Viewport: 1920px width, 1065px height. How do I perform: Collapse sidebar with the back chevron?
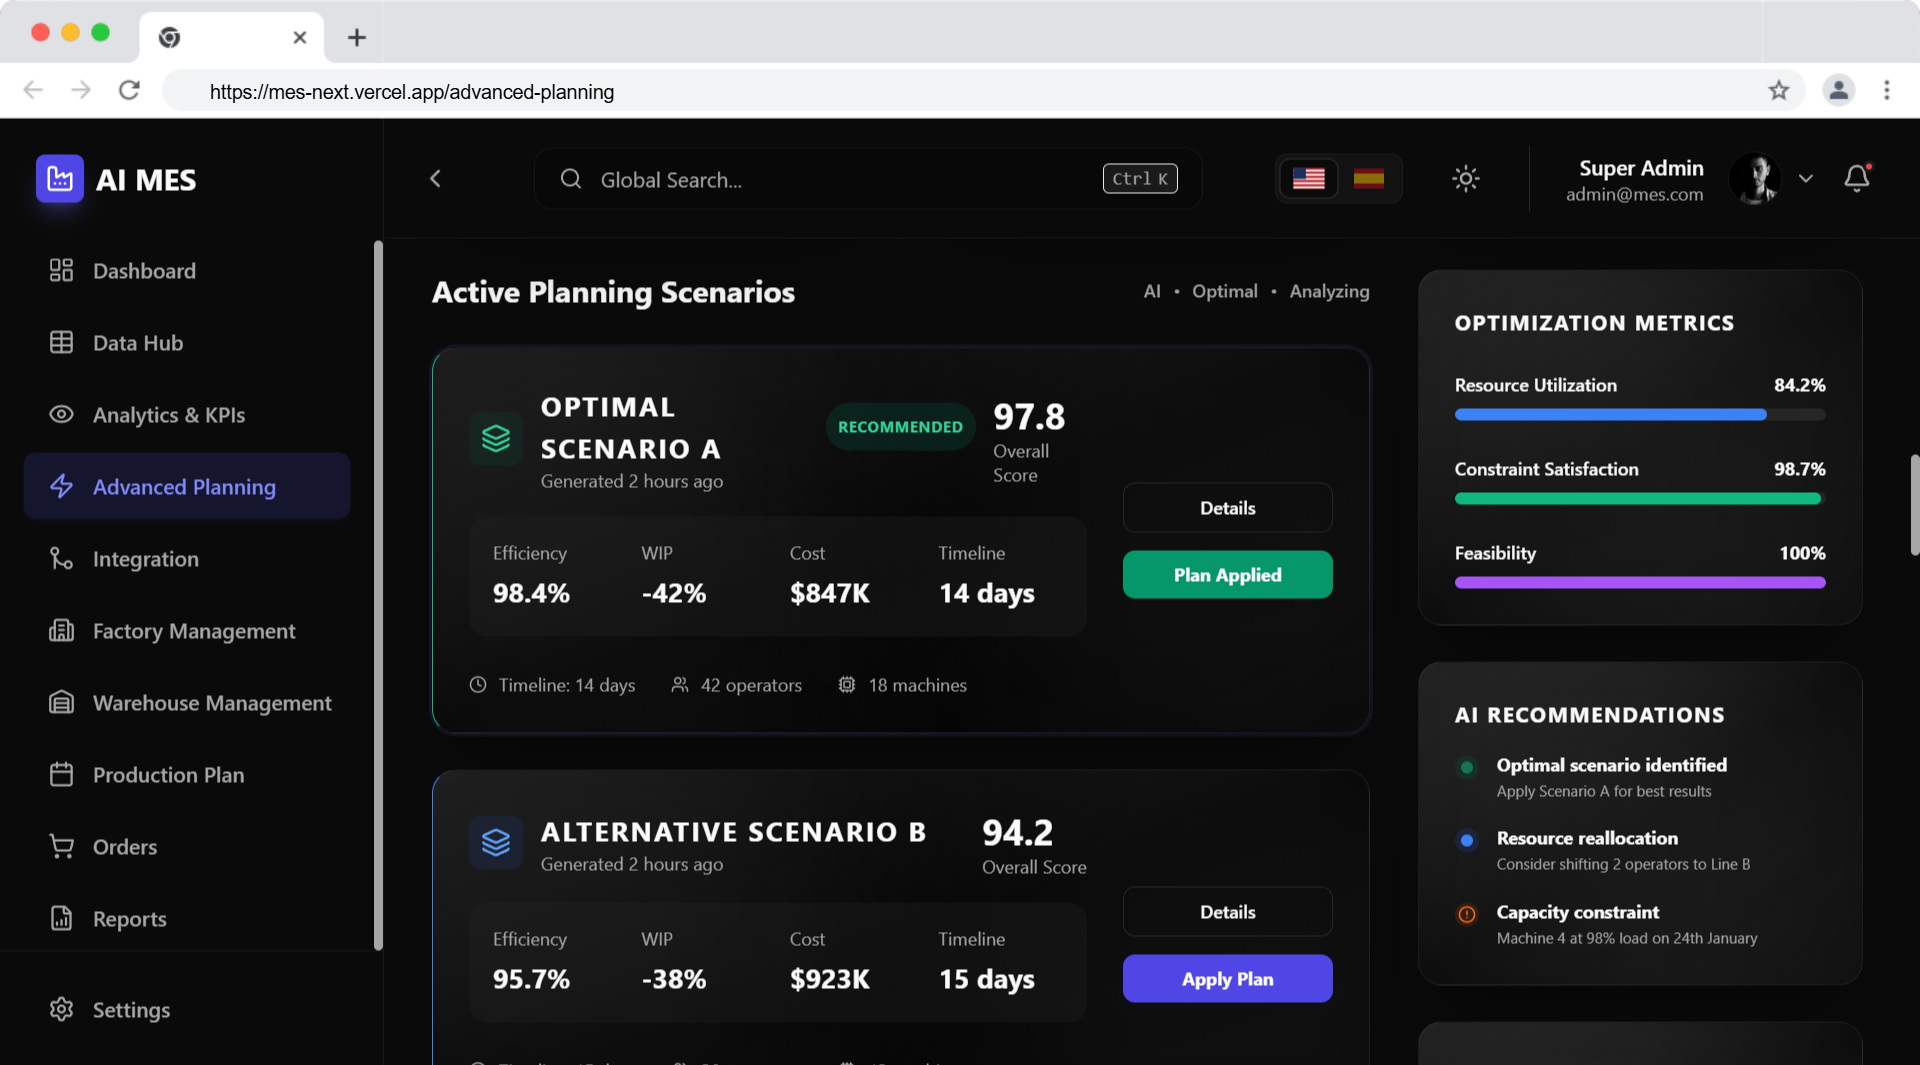pyautogui.click(x=435, y=179)
